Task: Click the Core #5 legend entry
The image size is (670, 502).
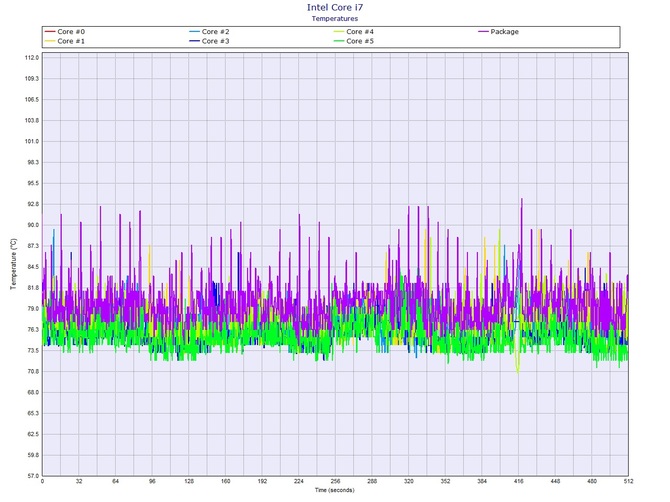Action: 353,41
